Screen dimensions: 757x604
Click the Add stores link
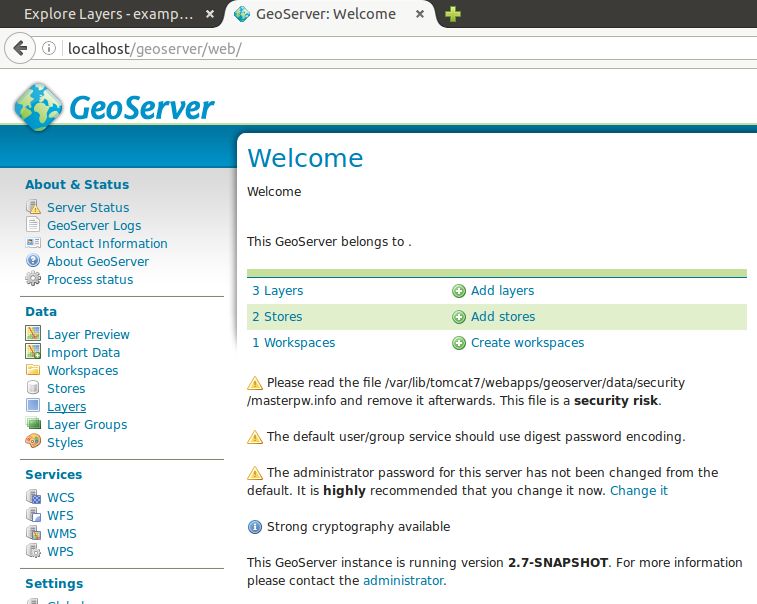point(503,317)
